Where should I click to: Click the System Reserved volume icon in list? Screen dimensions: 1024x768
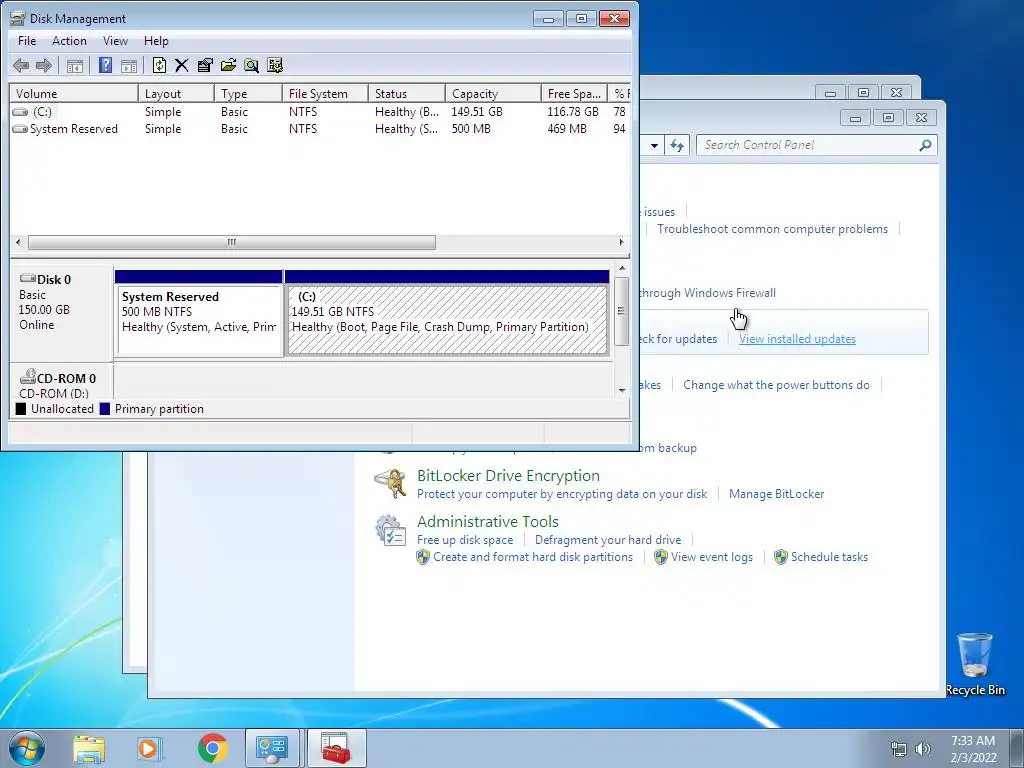20,129
